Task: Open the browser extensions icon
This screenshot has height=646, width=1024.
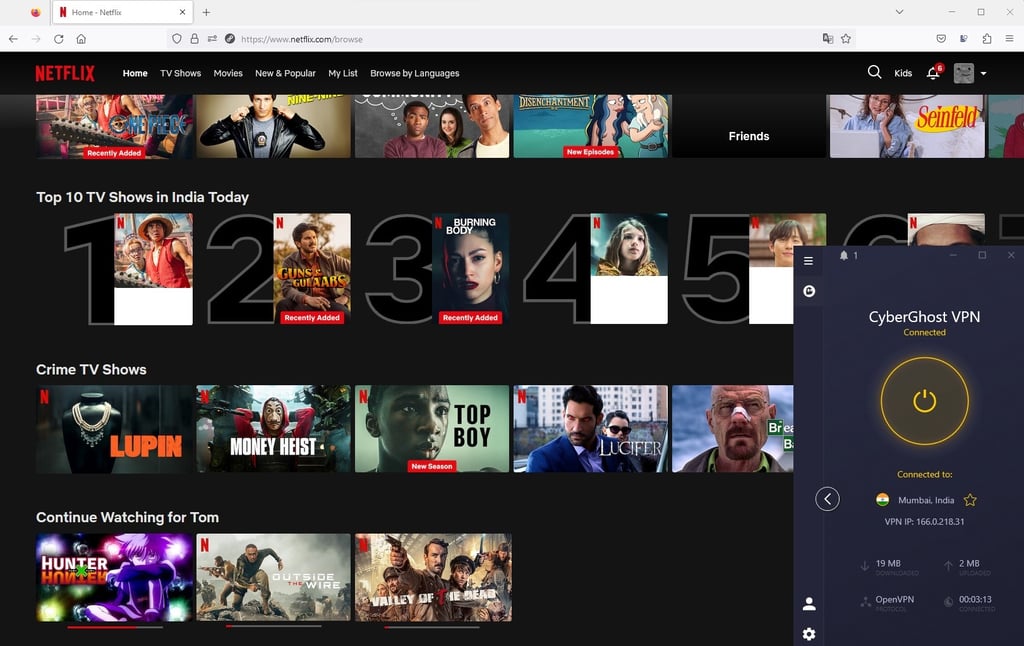Action: (x=987, y=39)
